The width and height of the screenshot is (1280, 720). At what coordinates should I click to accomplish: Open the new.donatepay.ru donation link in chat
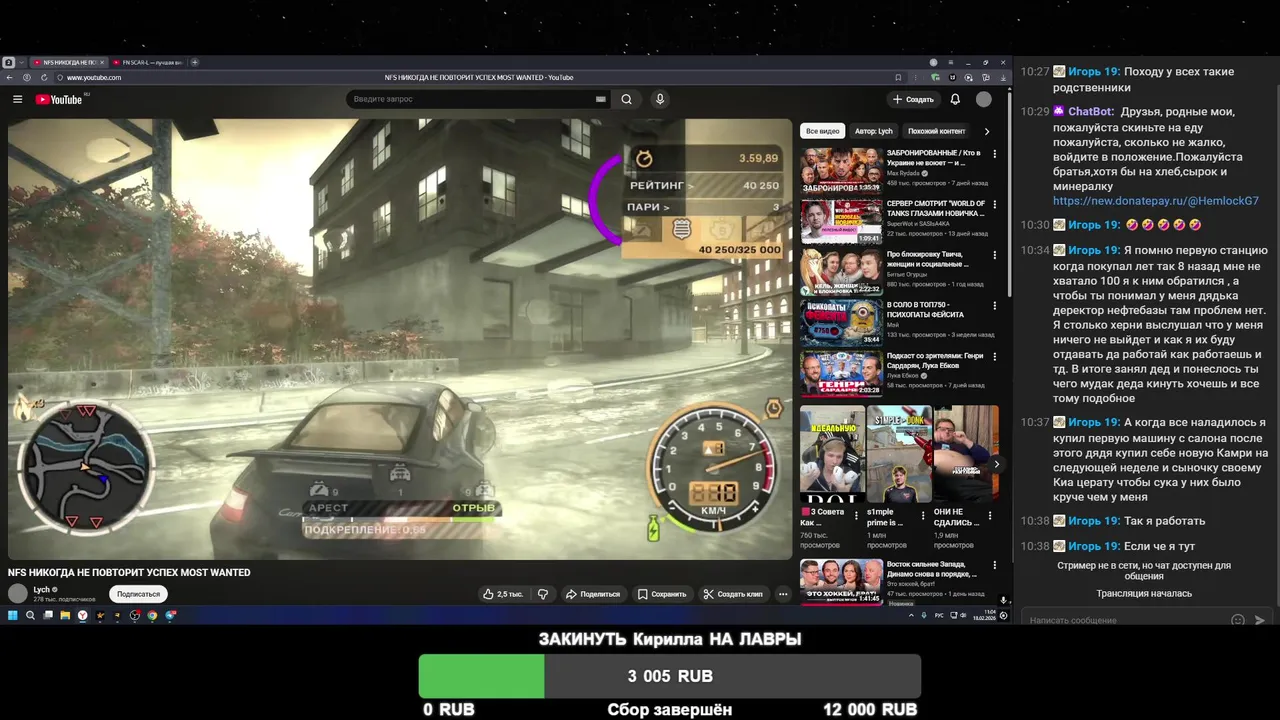coord(1156,201)
